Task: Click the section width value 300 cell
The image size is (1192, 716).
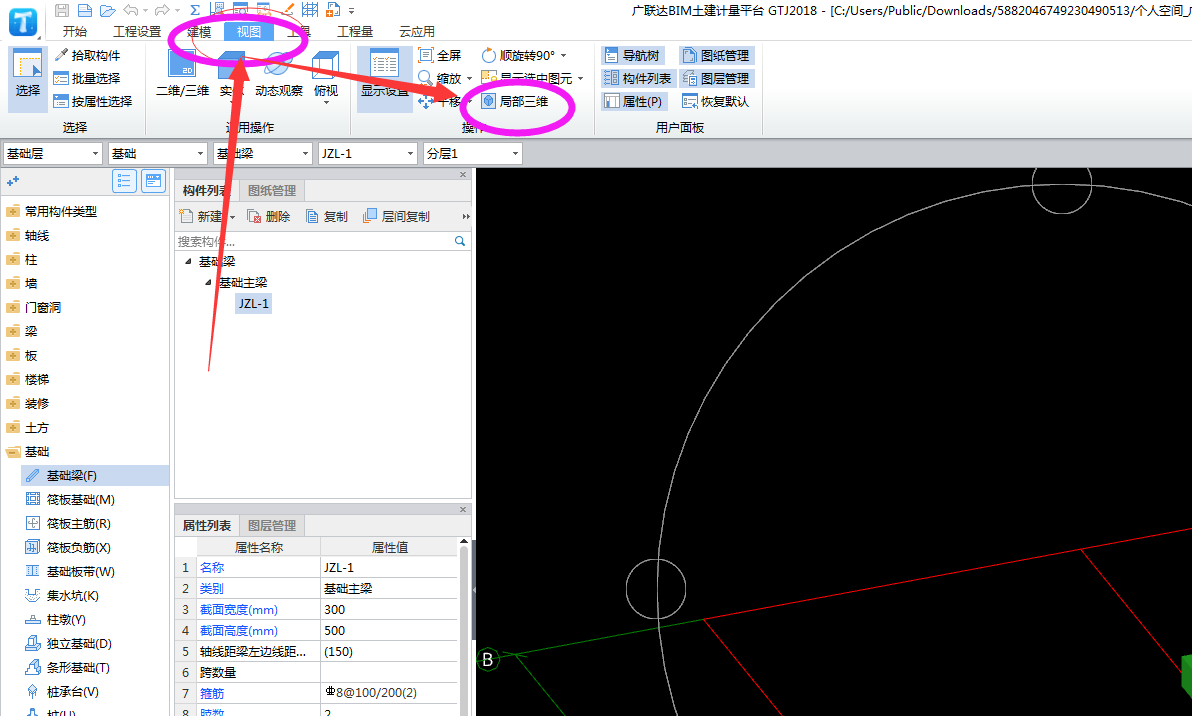Action: (388, 610)
